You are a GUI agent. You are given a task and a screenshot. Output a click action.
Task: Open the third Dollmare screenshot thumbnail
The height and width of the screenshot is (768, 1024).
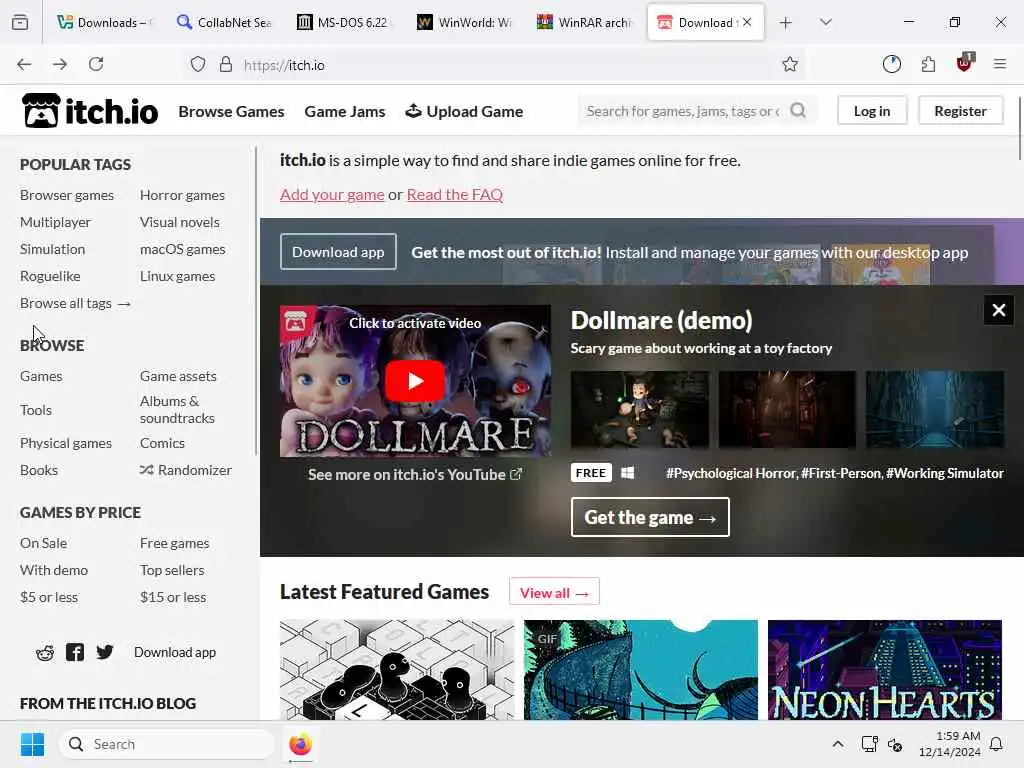click(935, 409)
